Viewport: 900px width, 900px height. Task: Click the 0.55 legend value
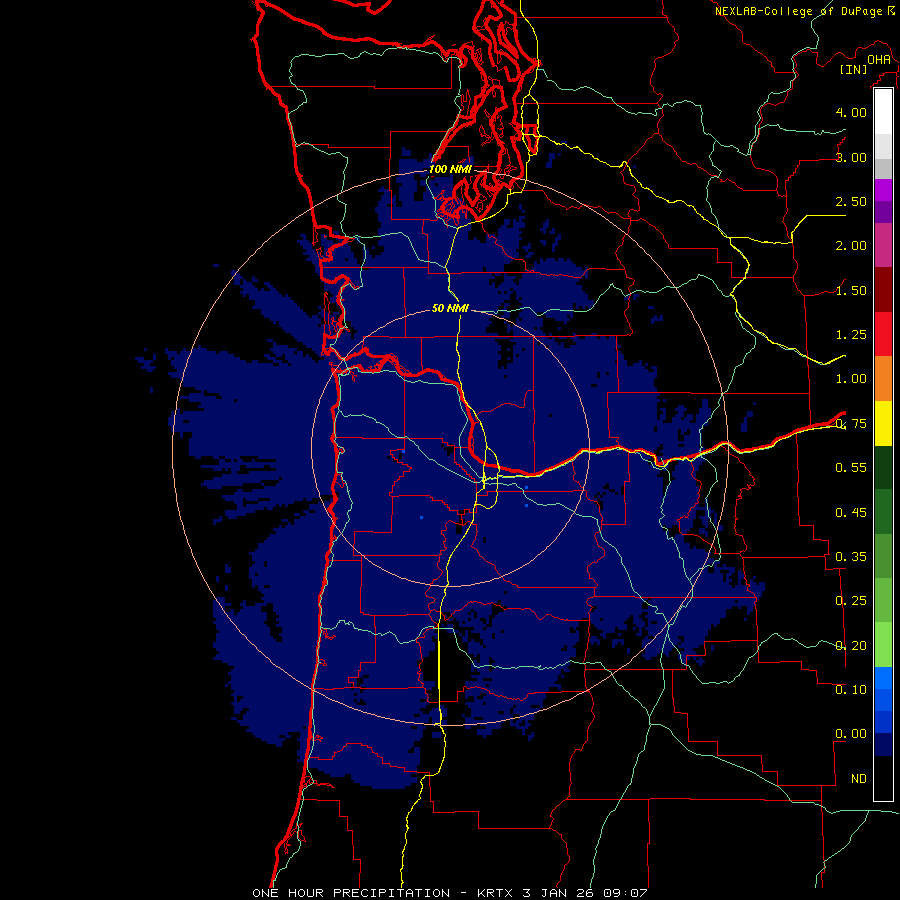[851, 468]
